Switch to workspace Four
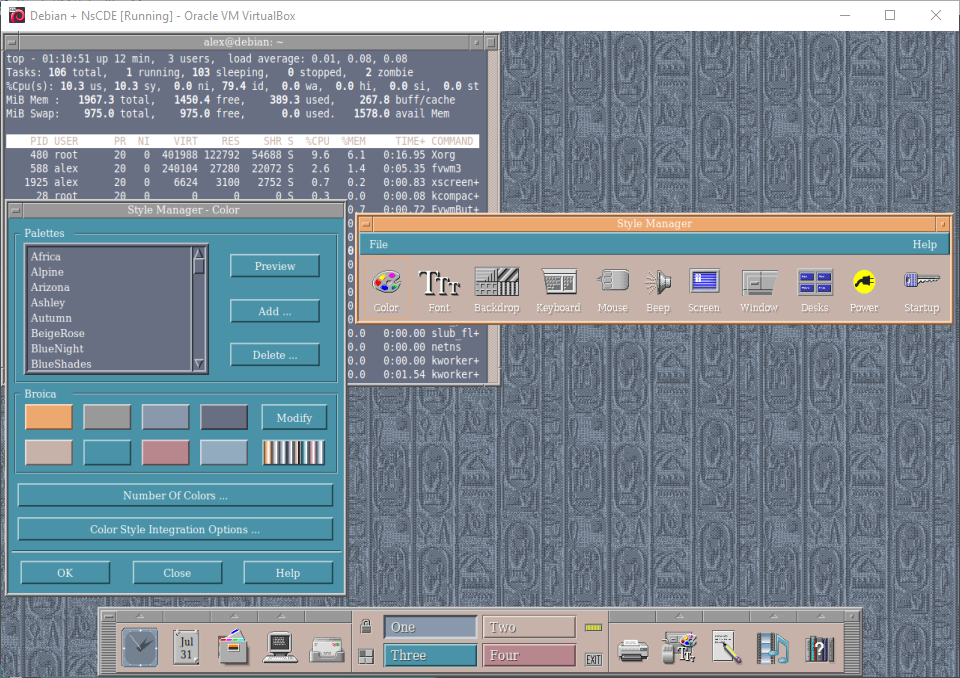 (x=529, y=656)
